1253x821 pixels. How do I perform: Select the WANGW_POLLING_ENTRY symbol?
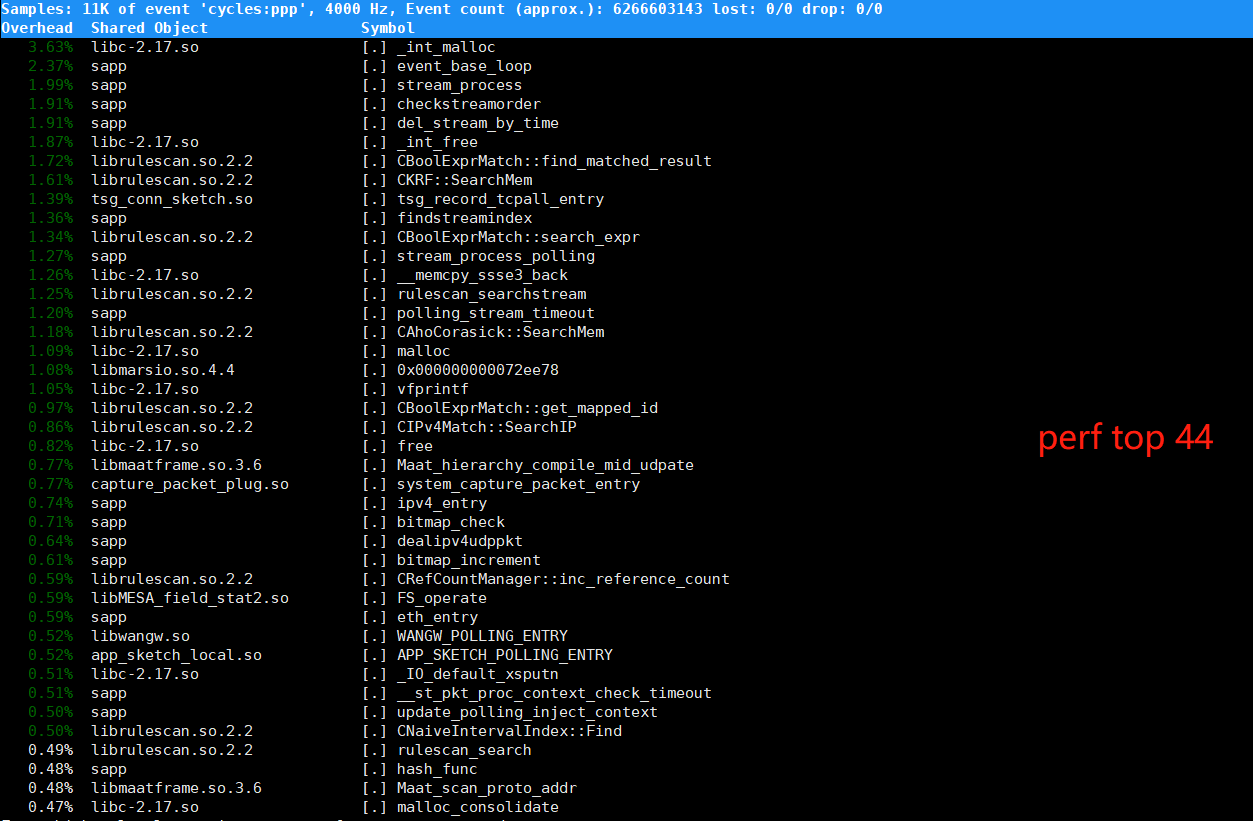tap(482, 636)
